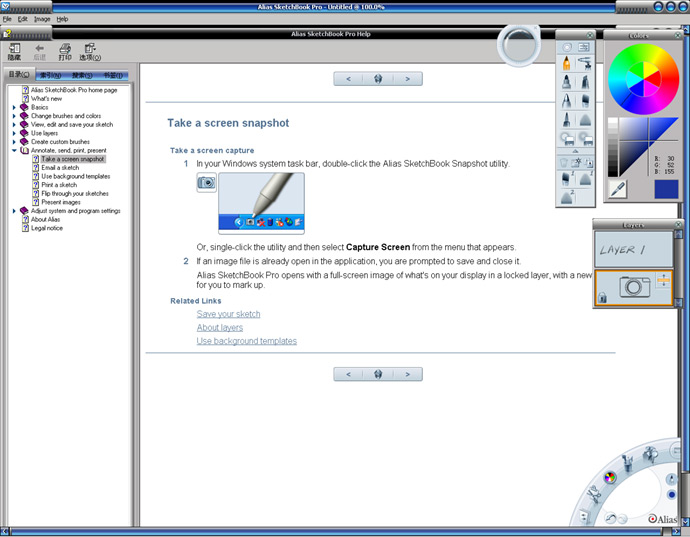Follow Use background templates link

pyautogui.click(x=246, y=341)
